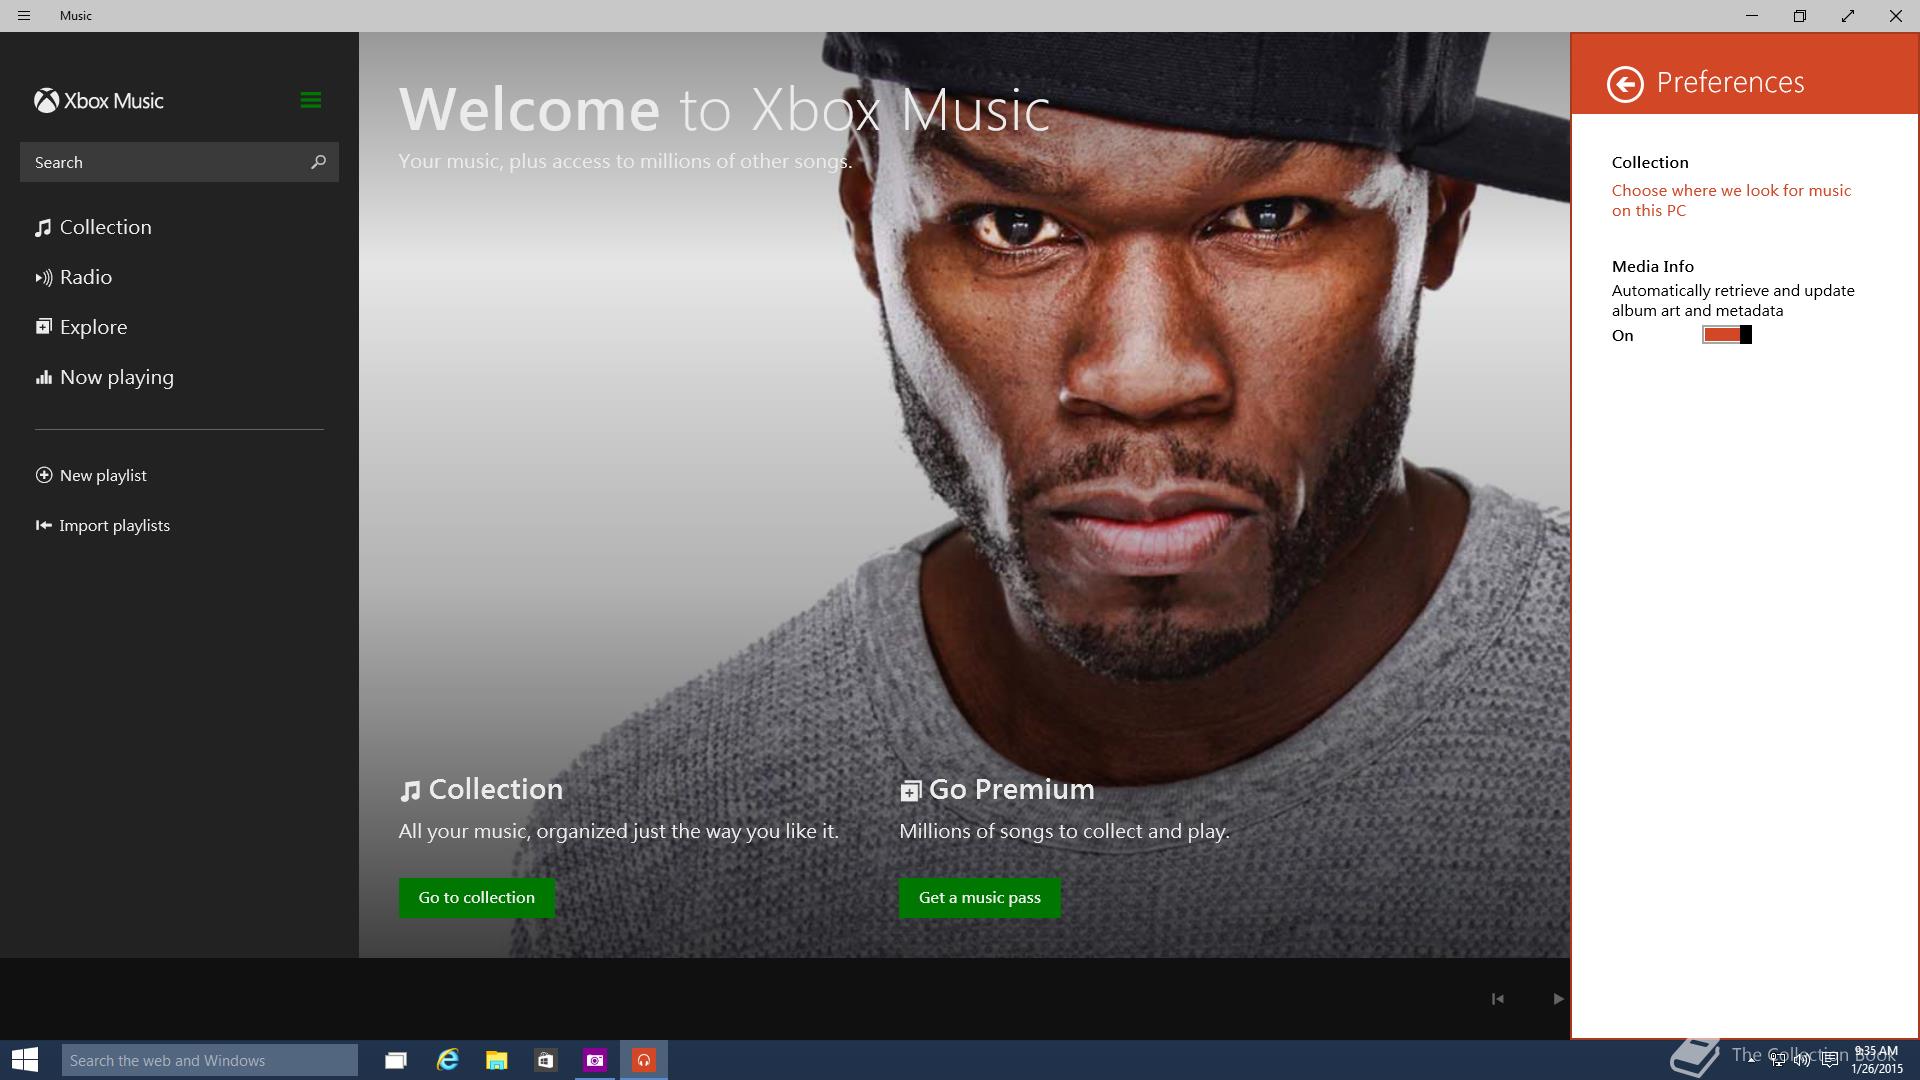Click the Preferences panel title

[1730, 82]
